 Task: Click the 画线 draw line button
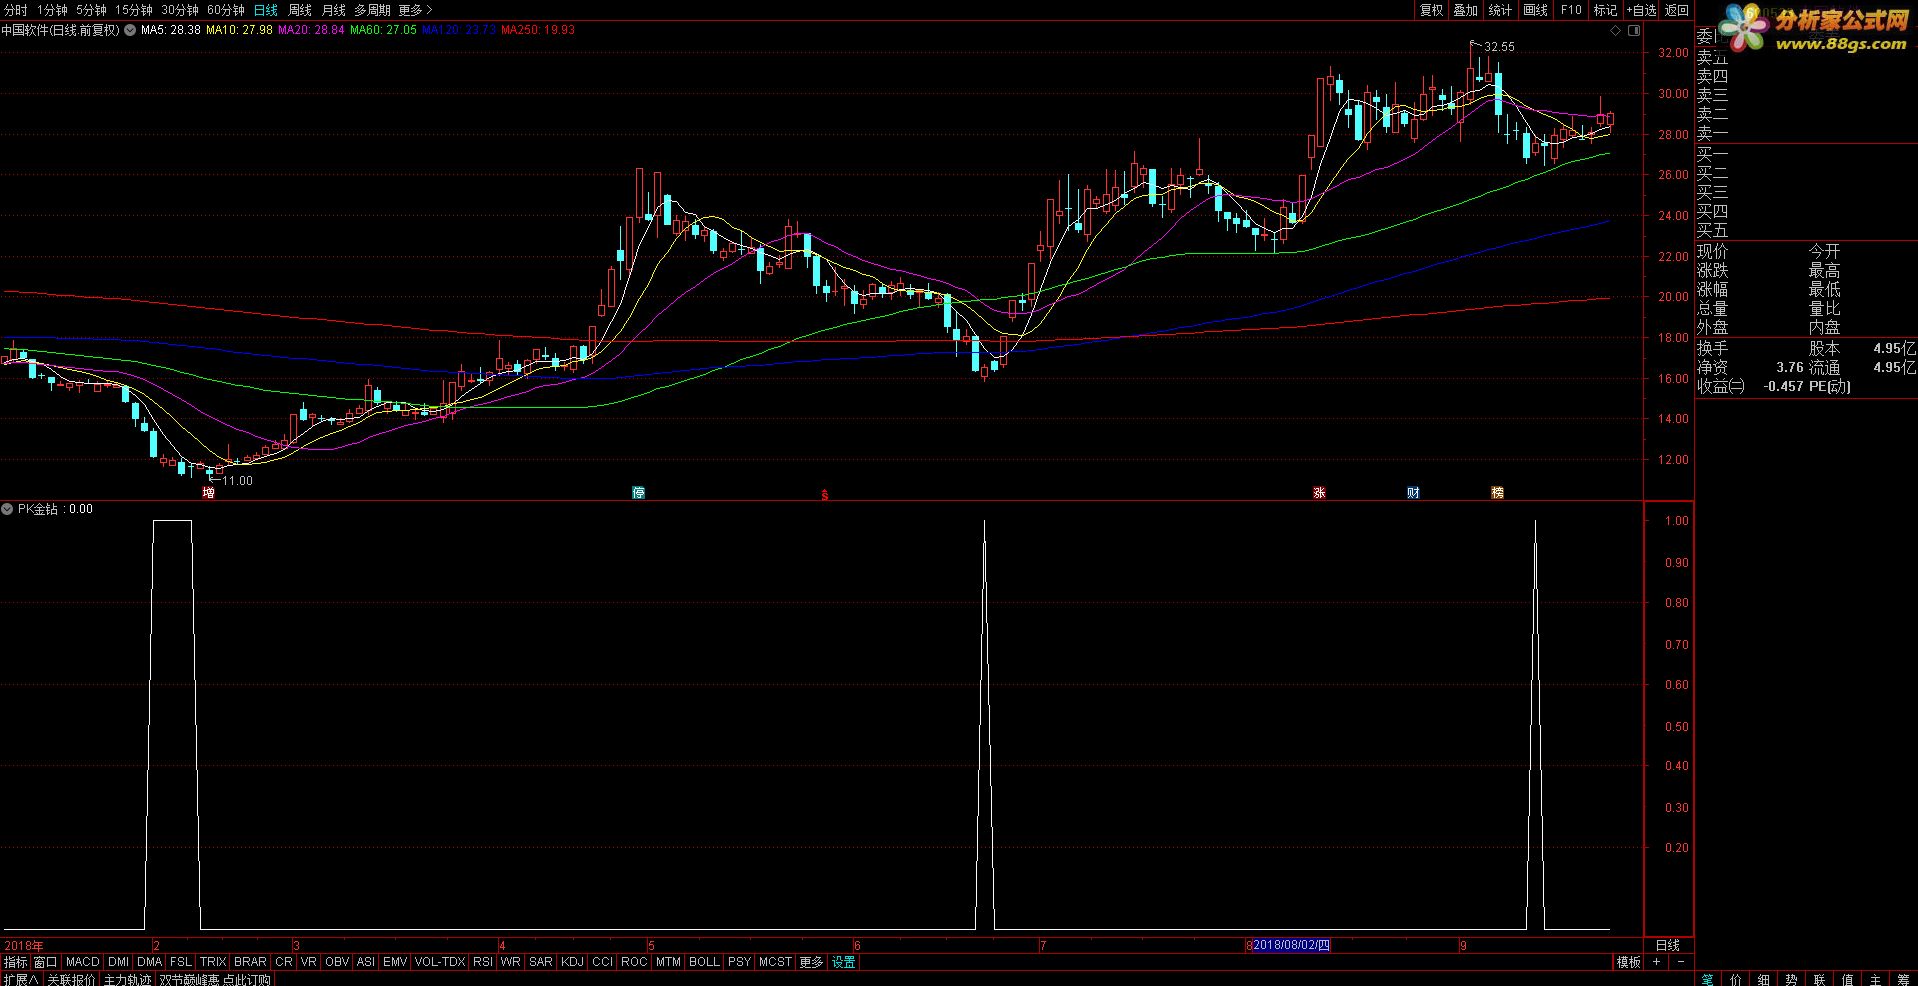[1535, 10]
